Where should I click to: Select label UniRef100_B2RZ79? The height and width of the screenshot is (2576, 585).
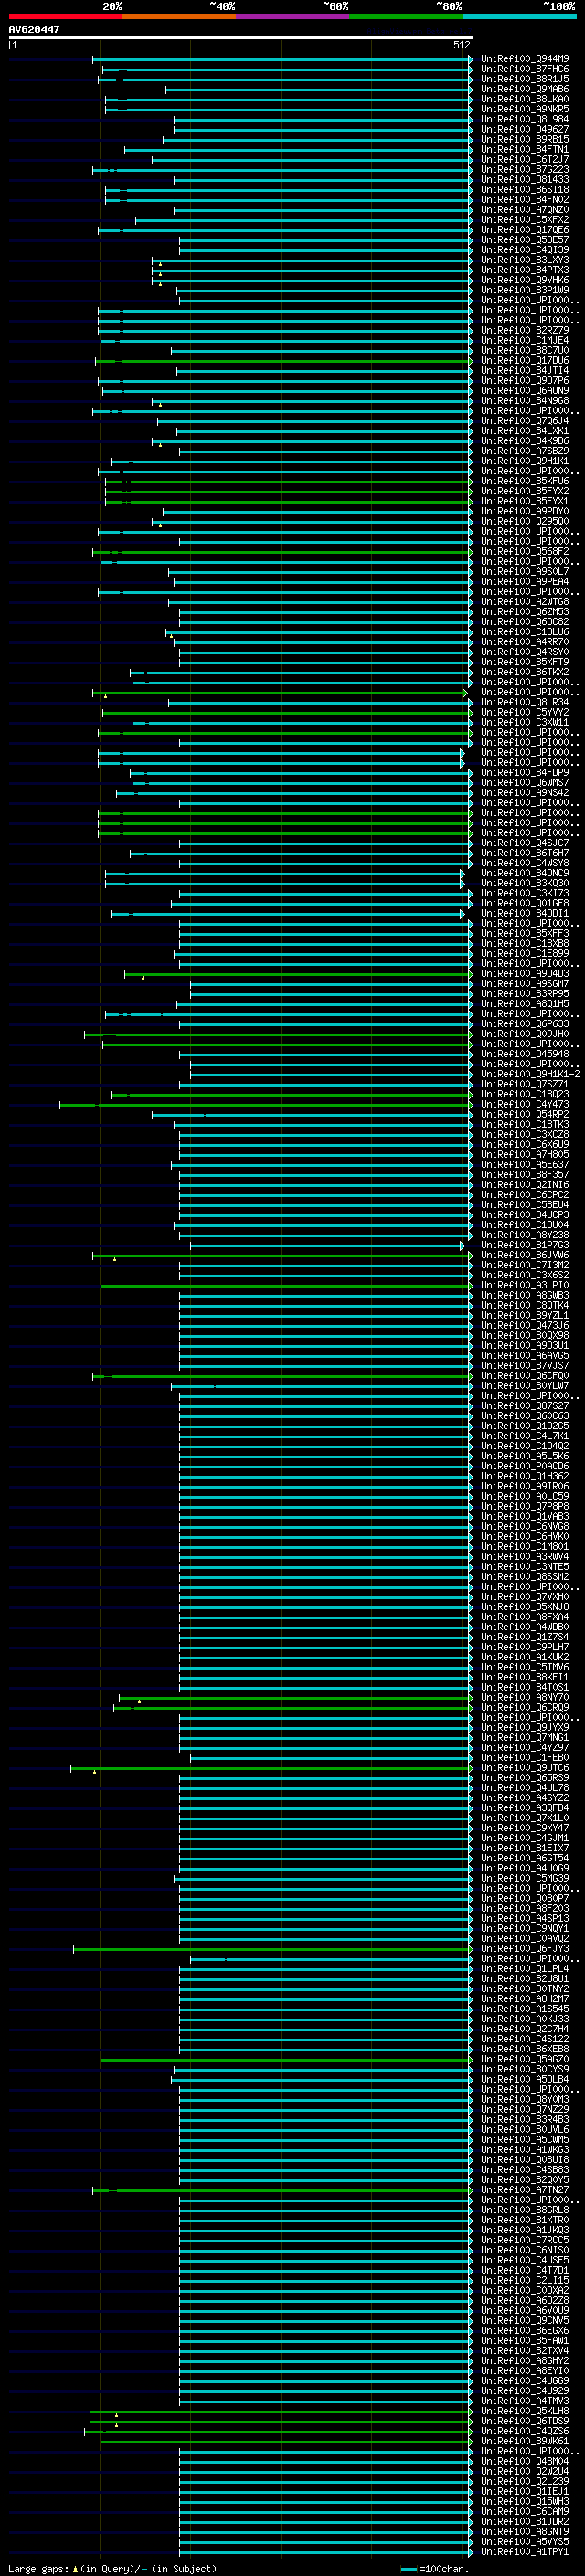pos(524,330)
